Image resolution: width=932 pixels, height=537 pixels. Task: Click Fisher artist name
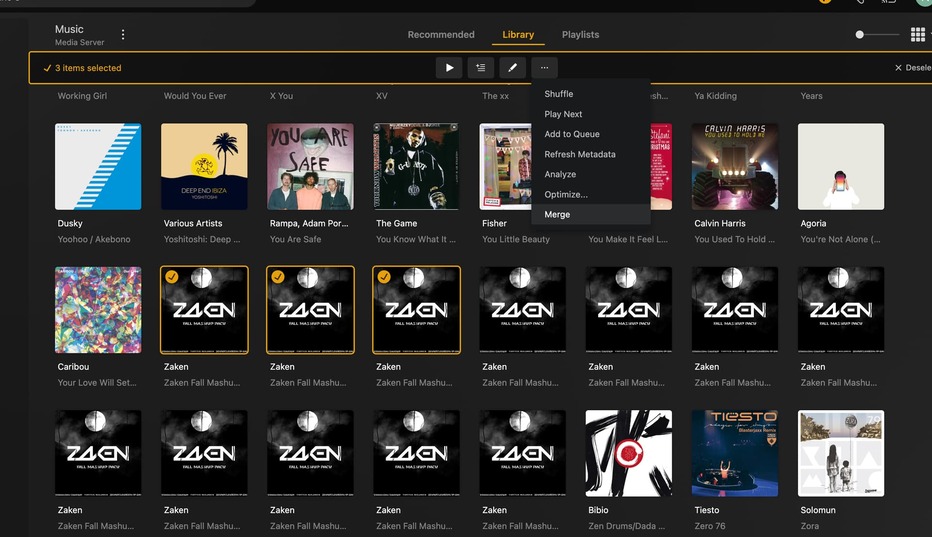pos(494,224)
